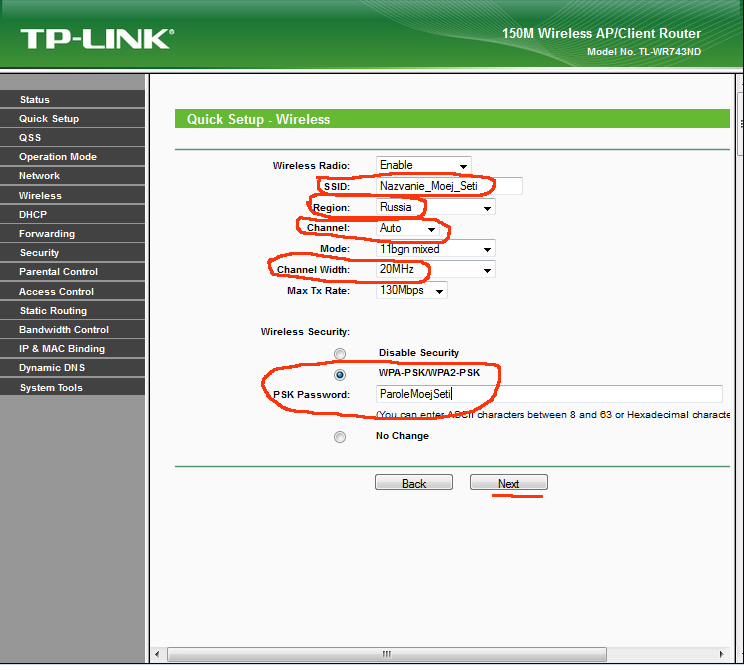Expand the Mode dropdown 11bgn mixed
Screen dimensions: 744x670
(436, 249)
